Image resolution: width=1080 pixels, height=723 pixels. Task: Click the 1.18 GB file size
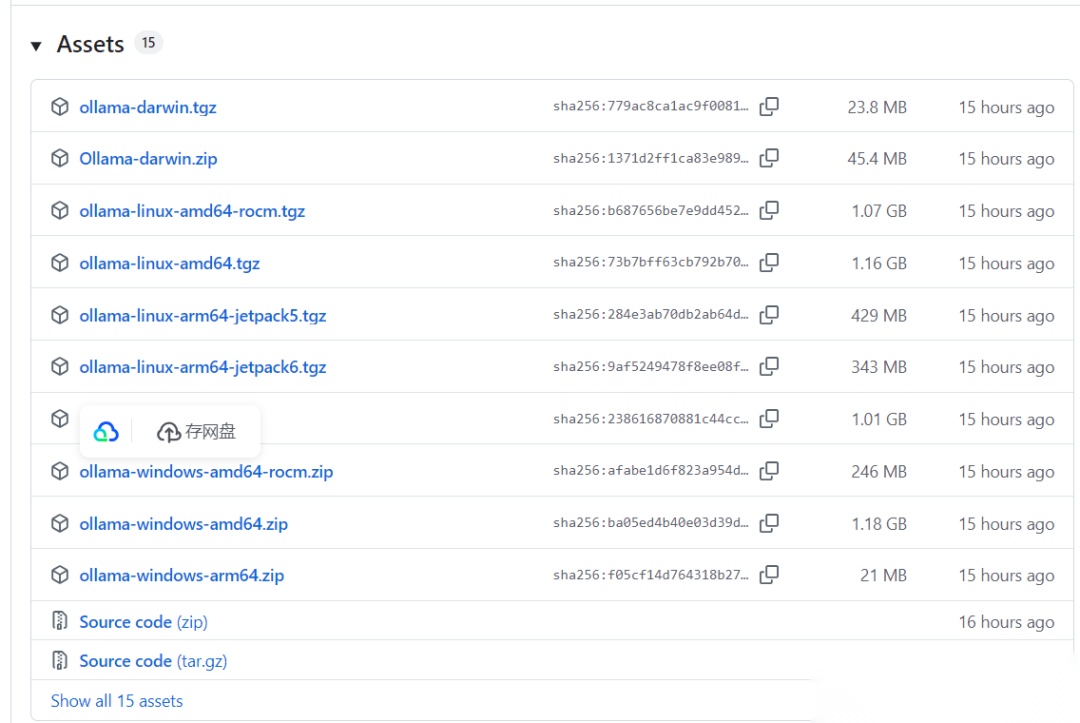879,525
